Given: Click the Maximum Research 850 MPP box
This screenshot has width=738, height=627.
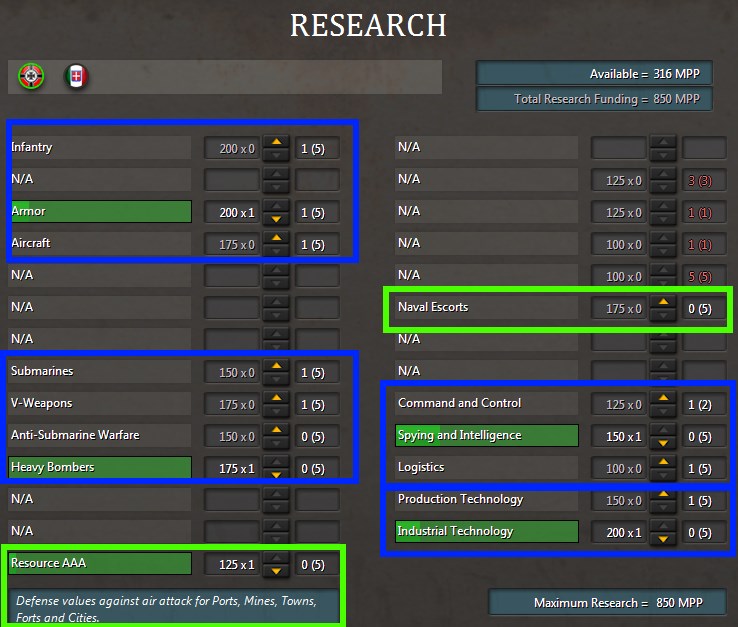Looking at the screenshot, I should 608,603.
